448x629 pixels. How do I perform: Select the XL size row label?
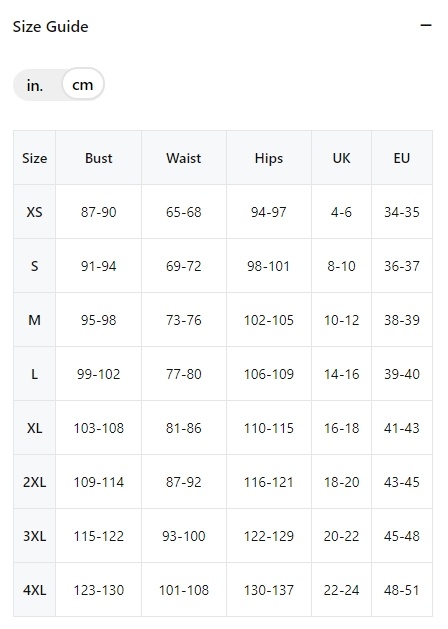click(34, 428)
